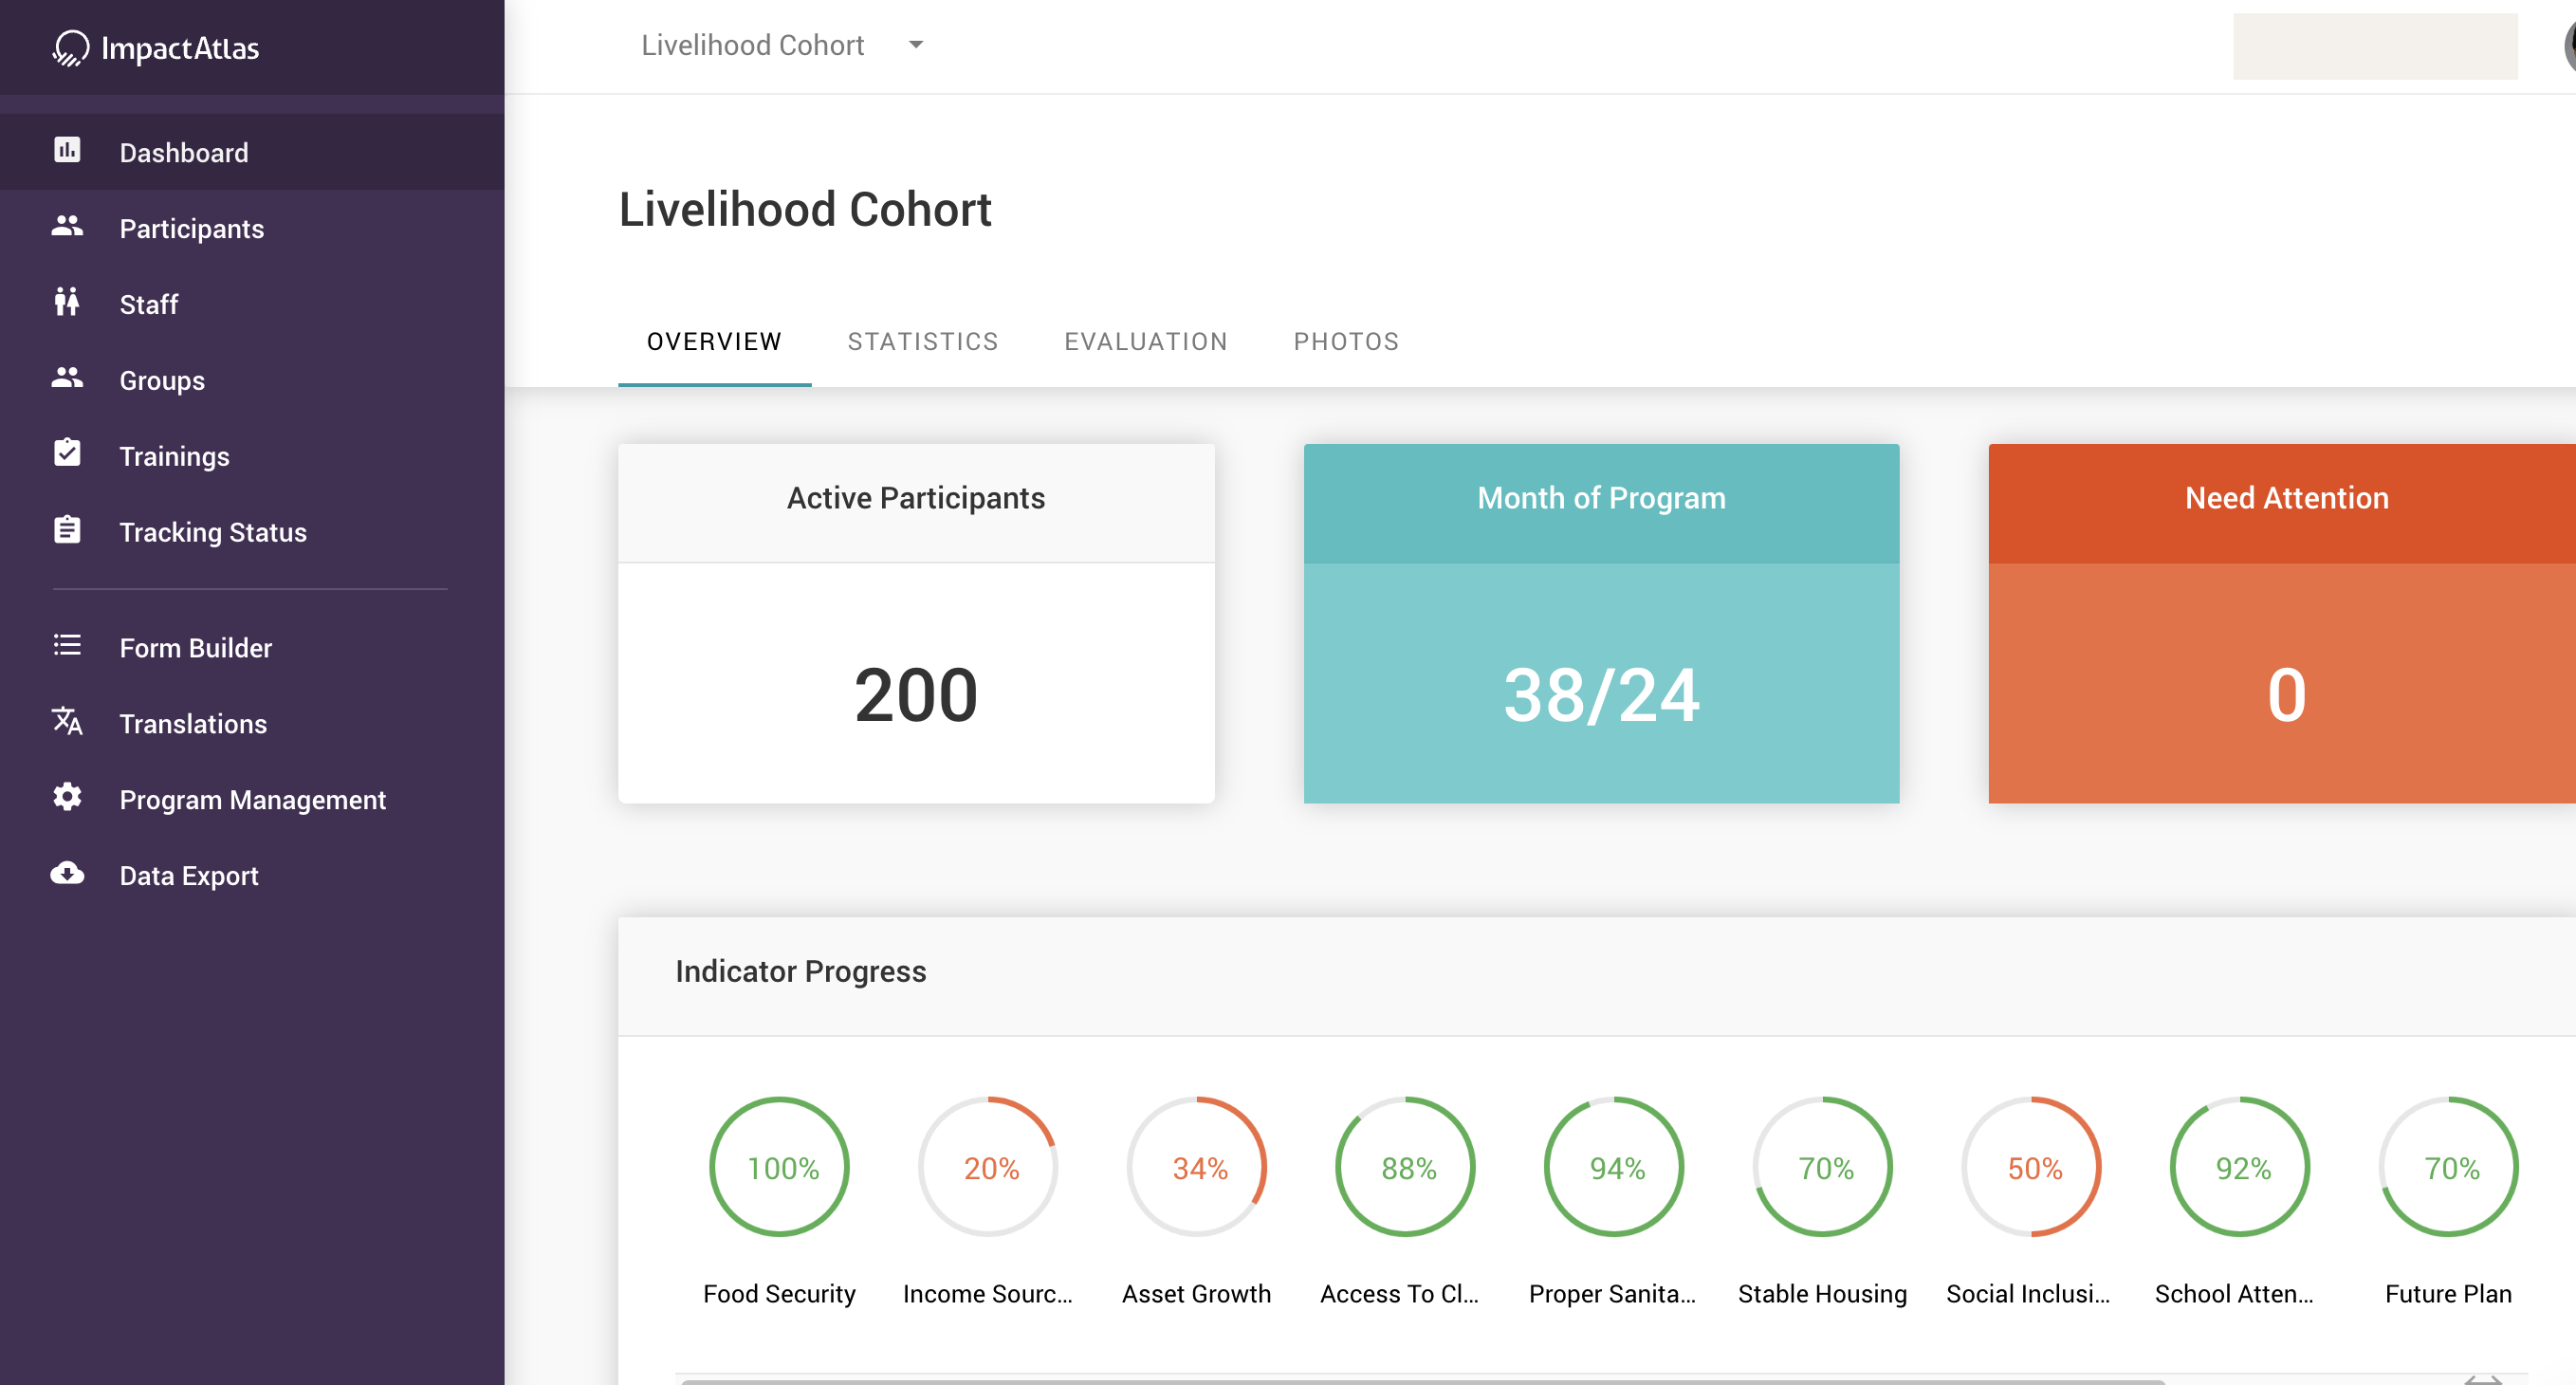Click the Form Builder list icon
The image size is (2576, 1385).
67,646
